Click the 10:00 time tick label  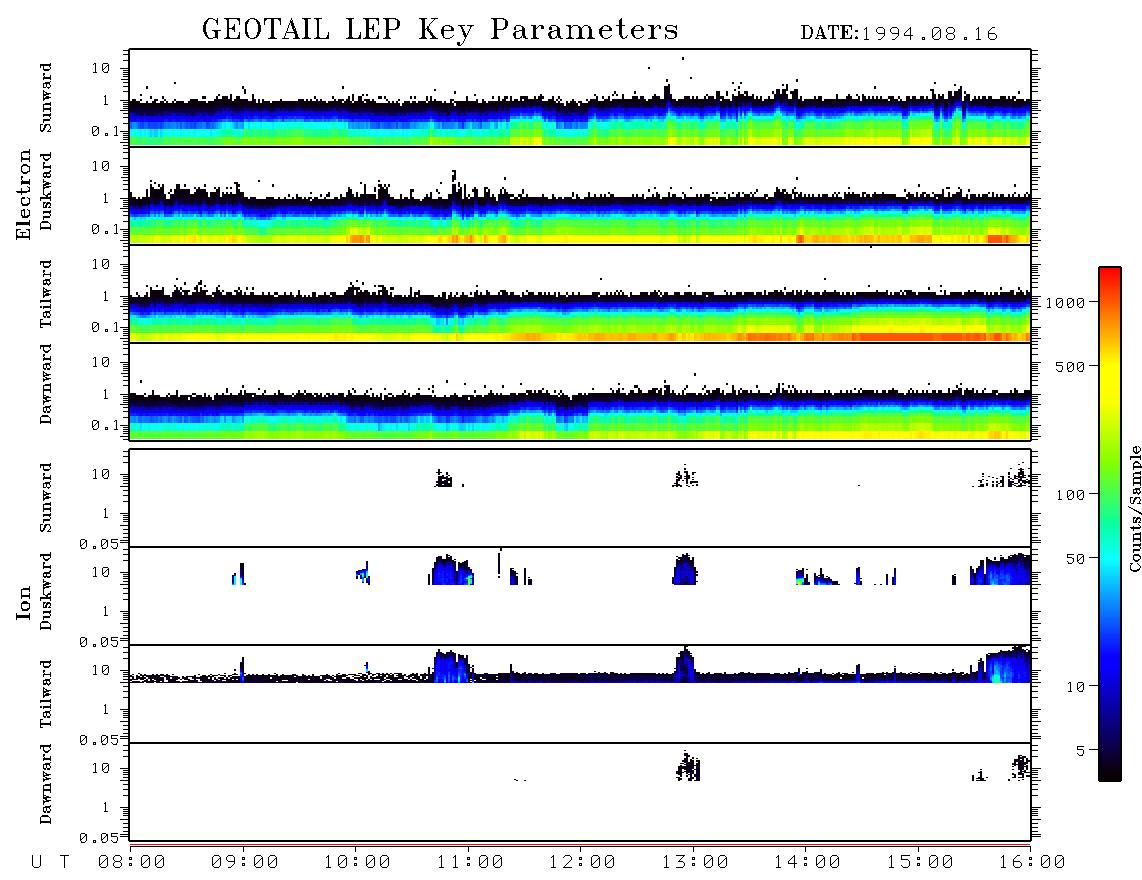pyautogui.click(x=357, y=863)
